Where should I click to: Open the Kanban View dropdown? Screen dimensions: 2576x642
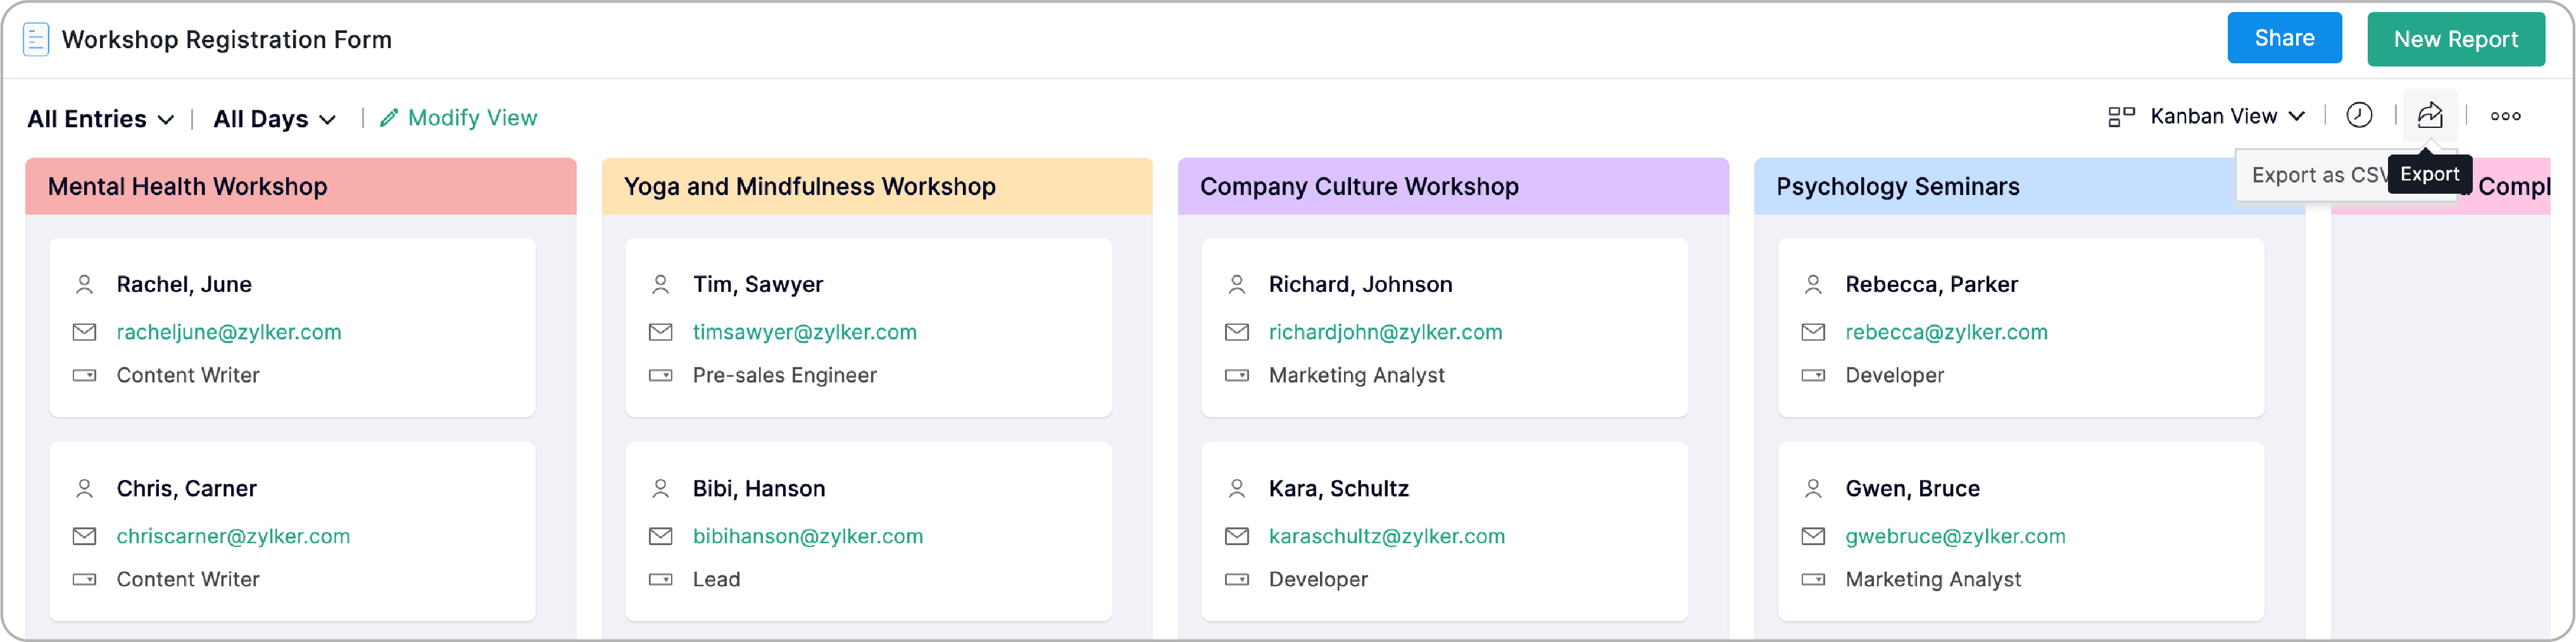(x=2227, y=116)
